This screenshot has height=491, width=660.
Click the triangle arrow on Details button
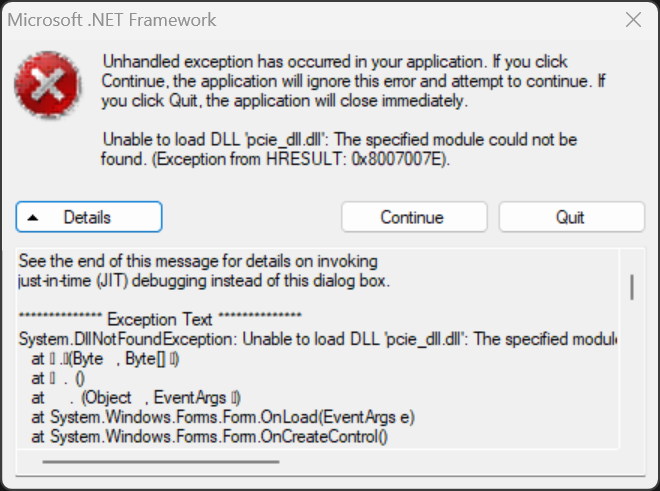(x=33, y=217)
